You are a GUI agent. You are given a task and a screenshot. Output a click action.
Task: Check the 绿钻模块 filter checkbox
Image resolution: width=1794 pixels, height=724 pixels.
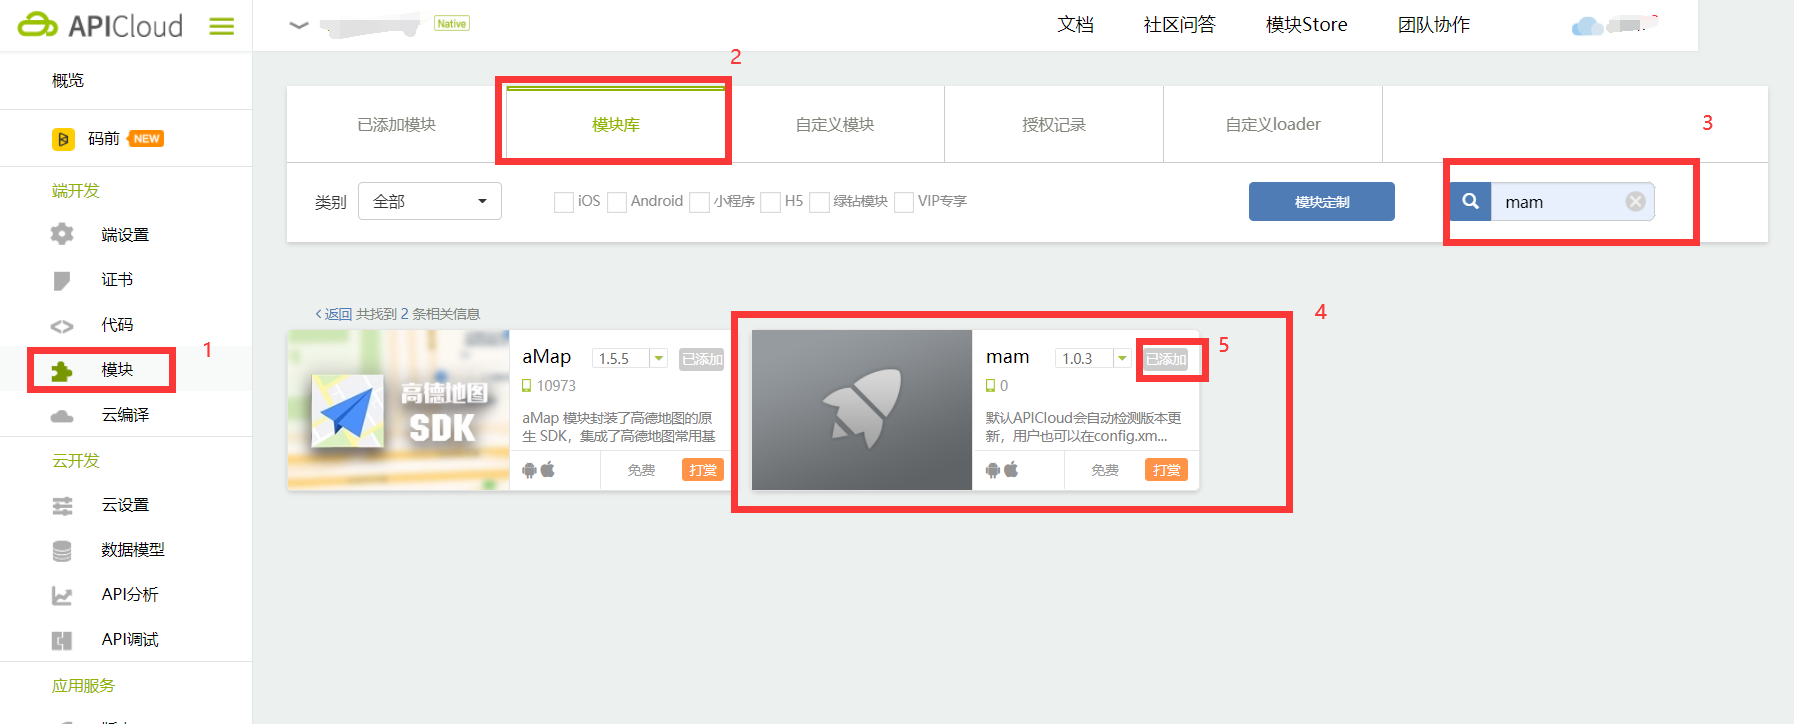pyautogui.click(x=819, y=202)
